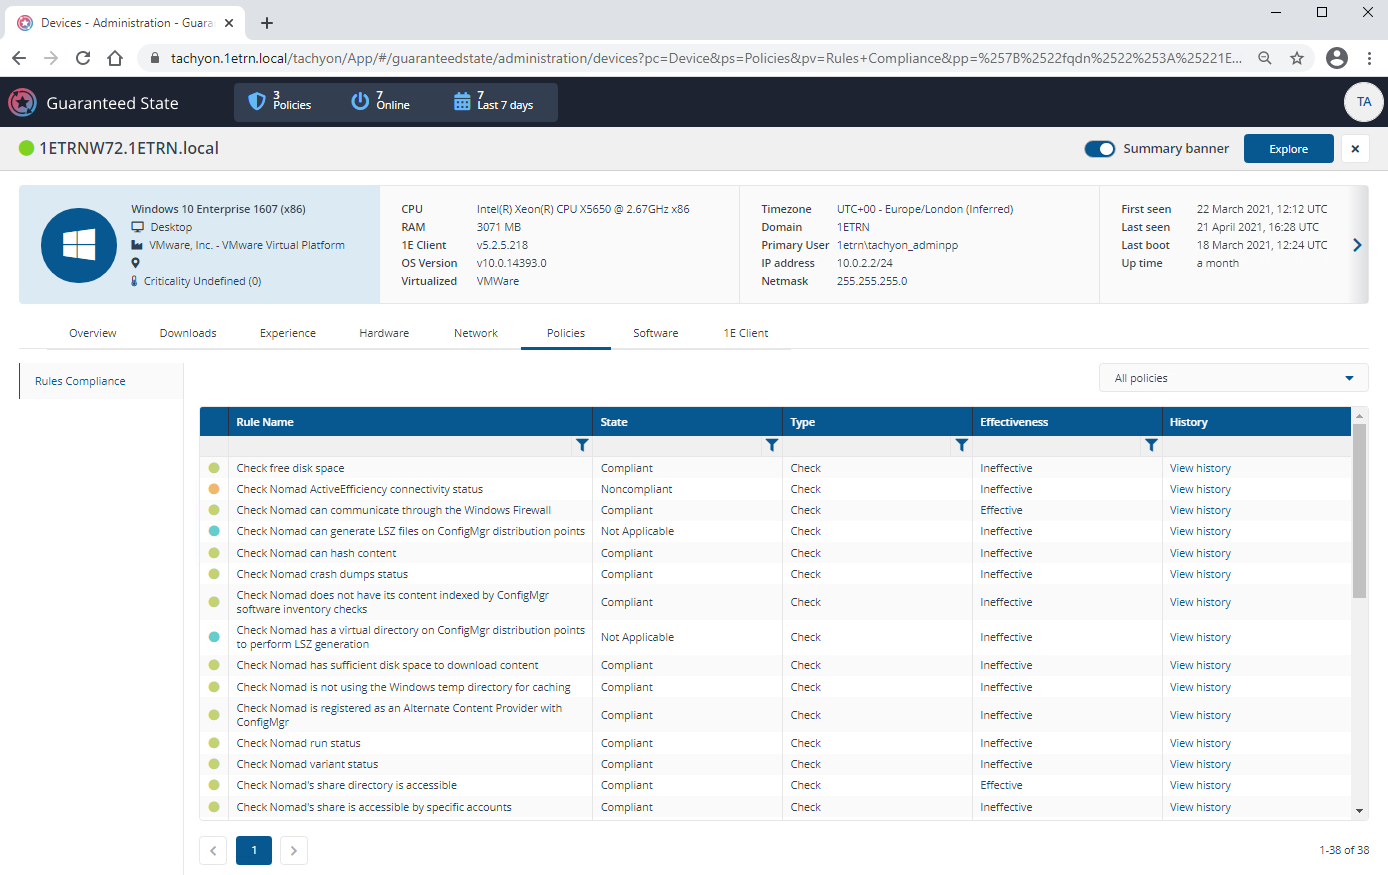This screenshot has height=875, width=1388.
Task: Bookmark this page with the star
Action: 1297,58
